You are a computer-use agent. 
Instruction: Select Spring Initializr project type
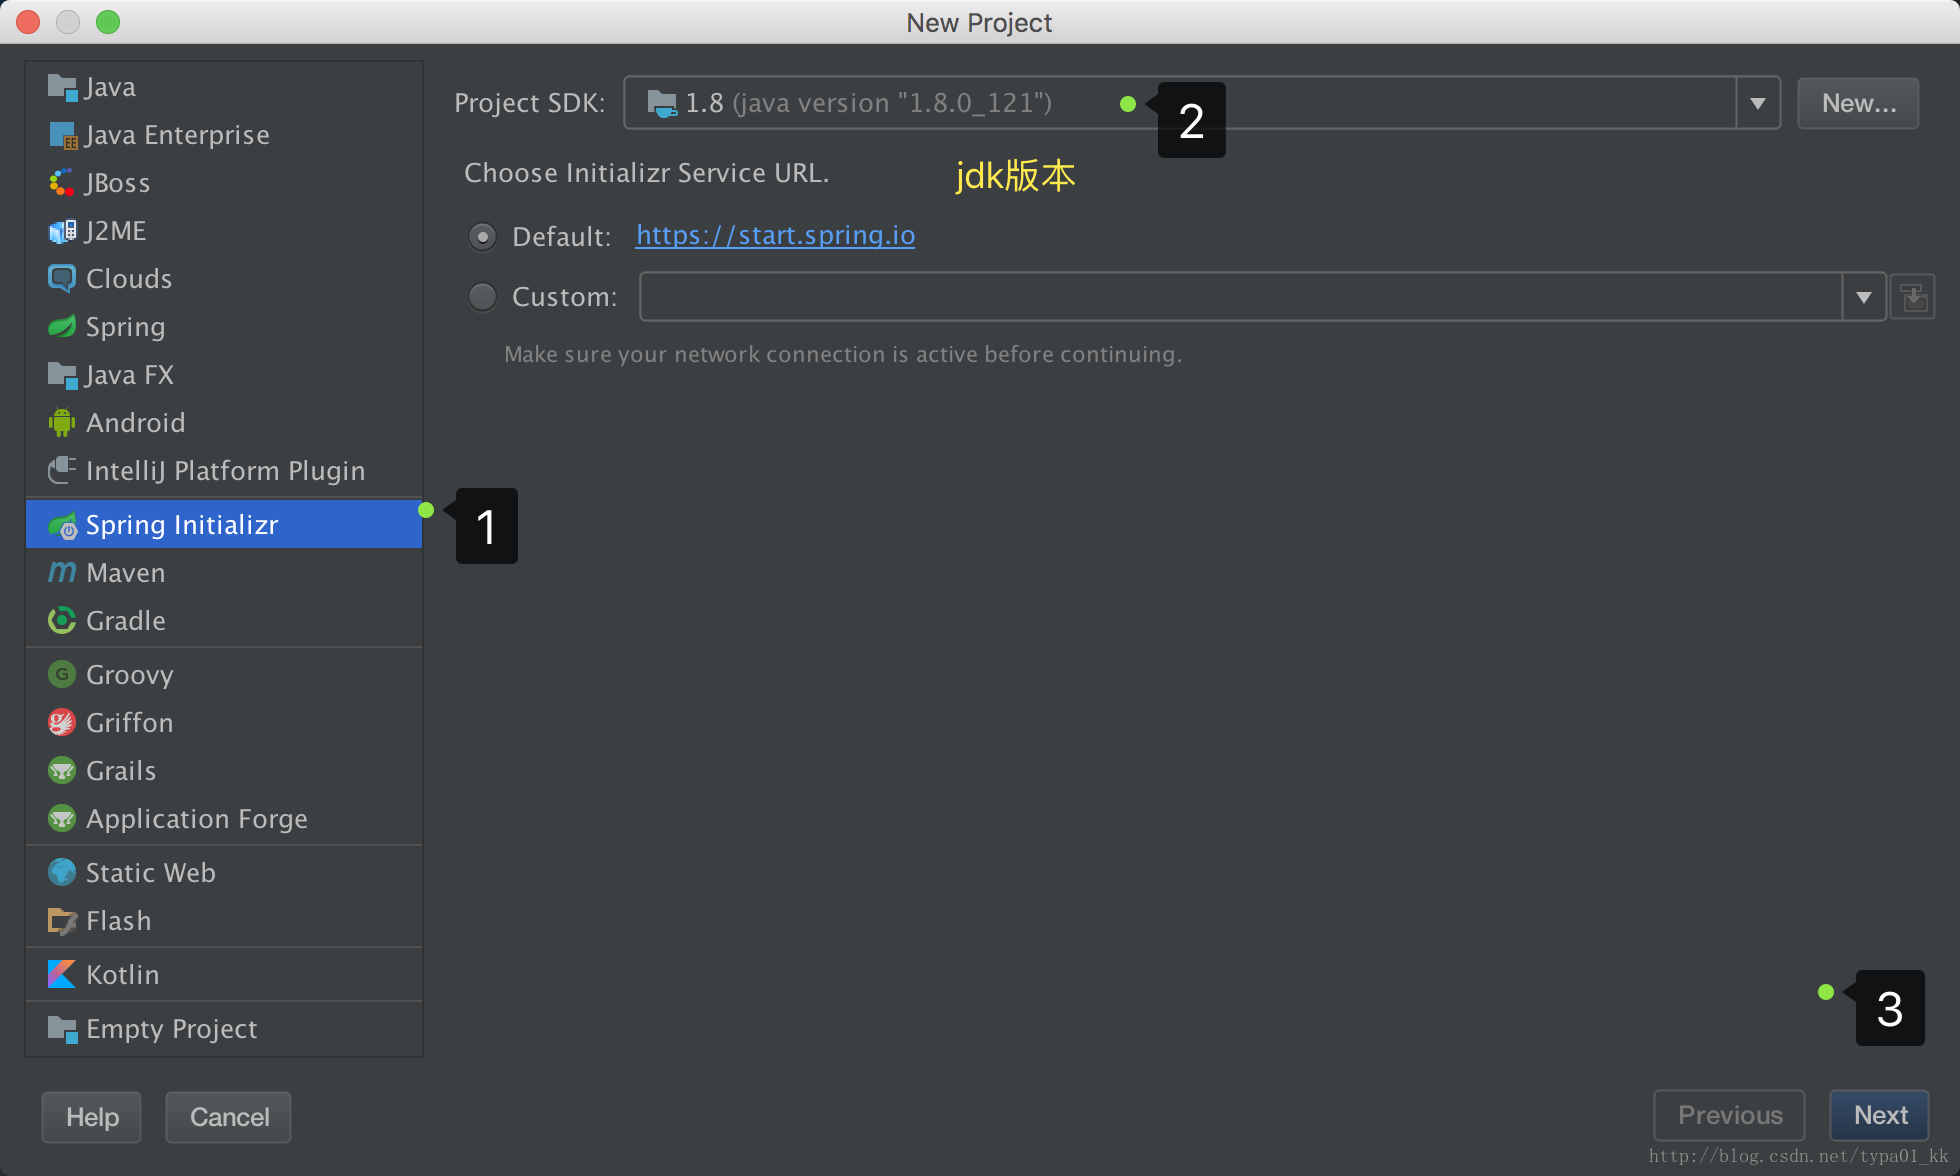coord(182,525)
